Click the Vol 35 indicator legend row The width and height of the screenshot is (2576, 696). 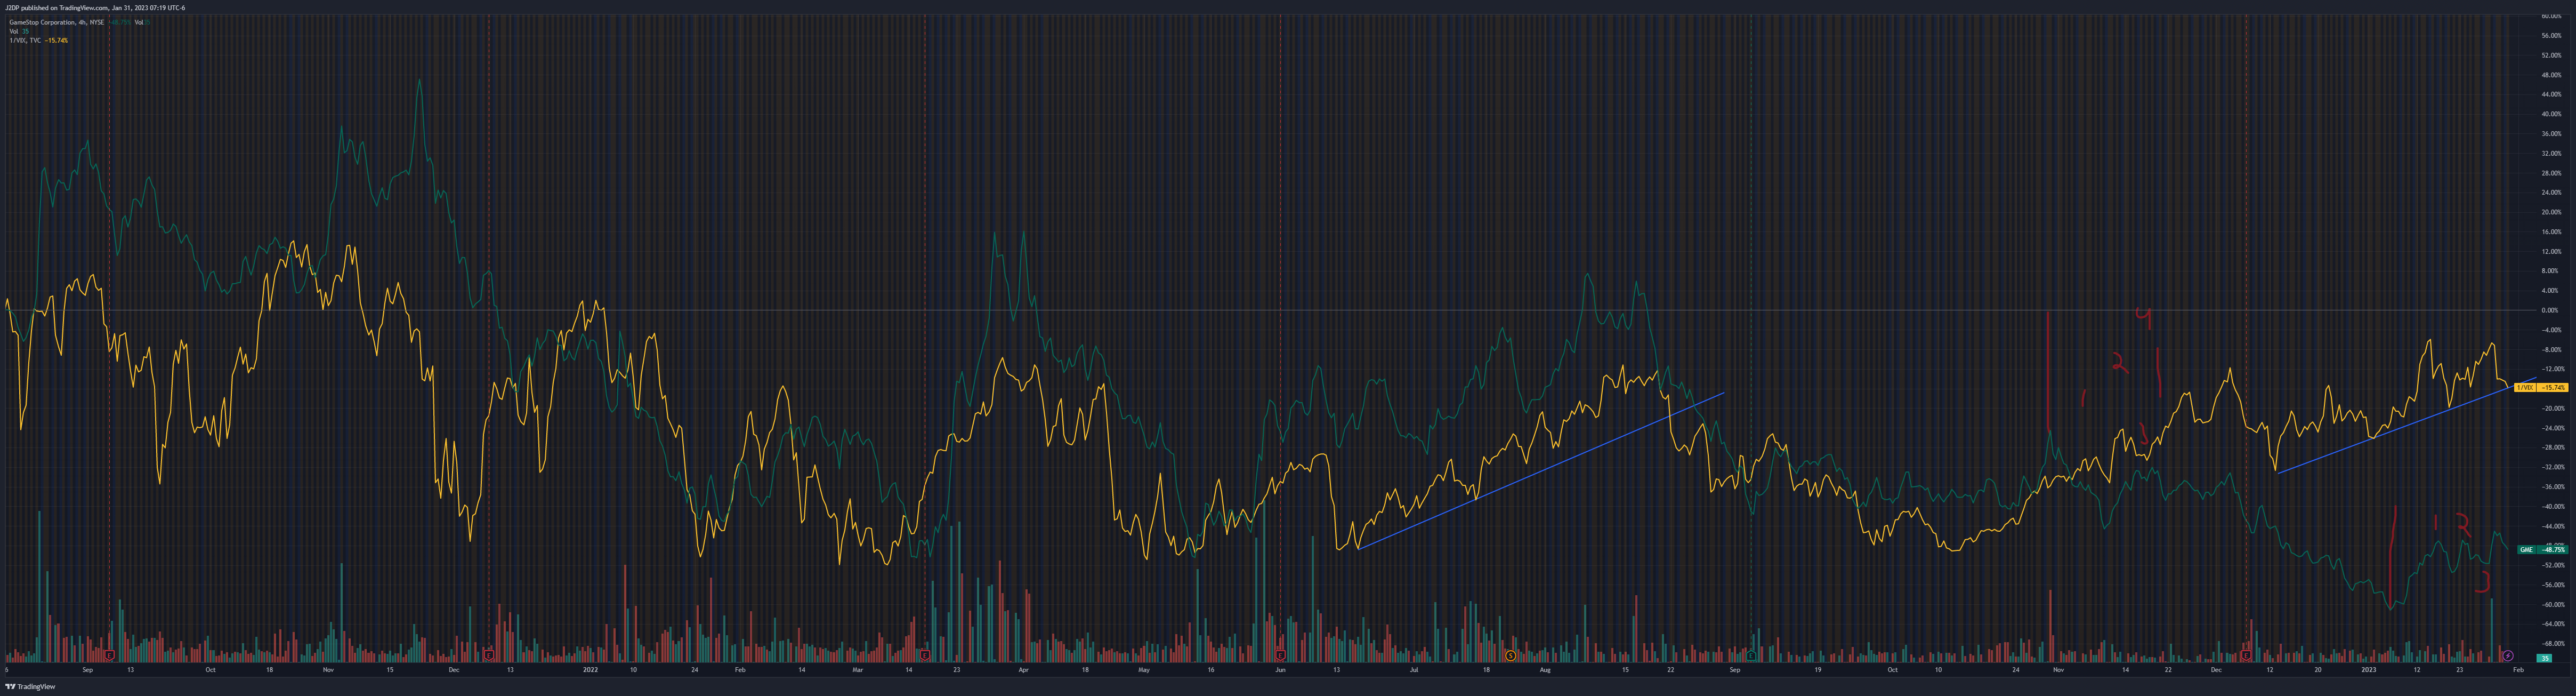pos(19,31)
